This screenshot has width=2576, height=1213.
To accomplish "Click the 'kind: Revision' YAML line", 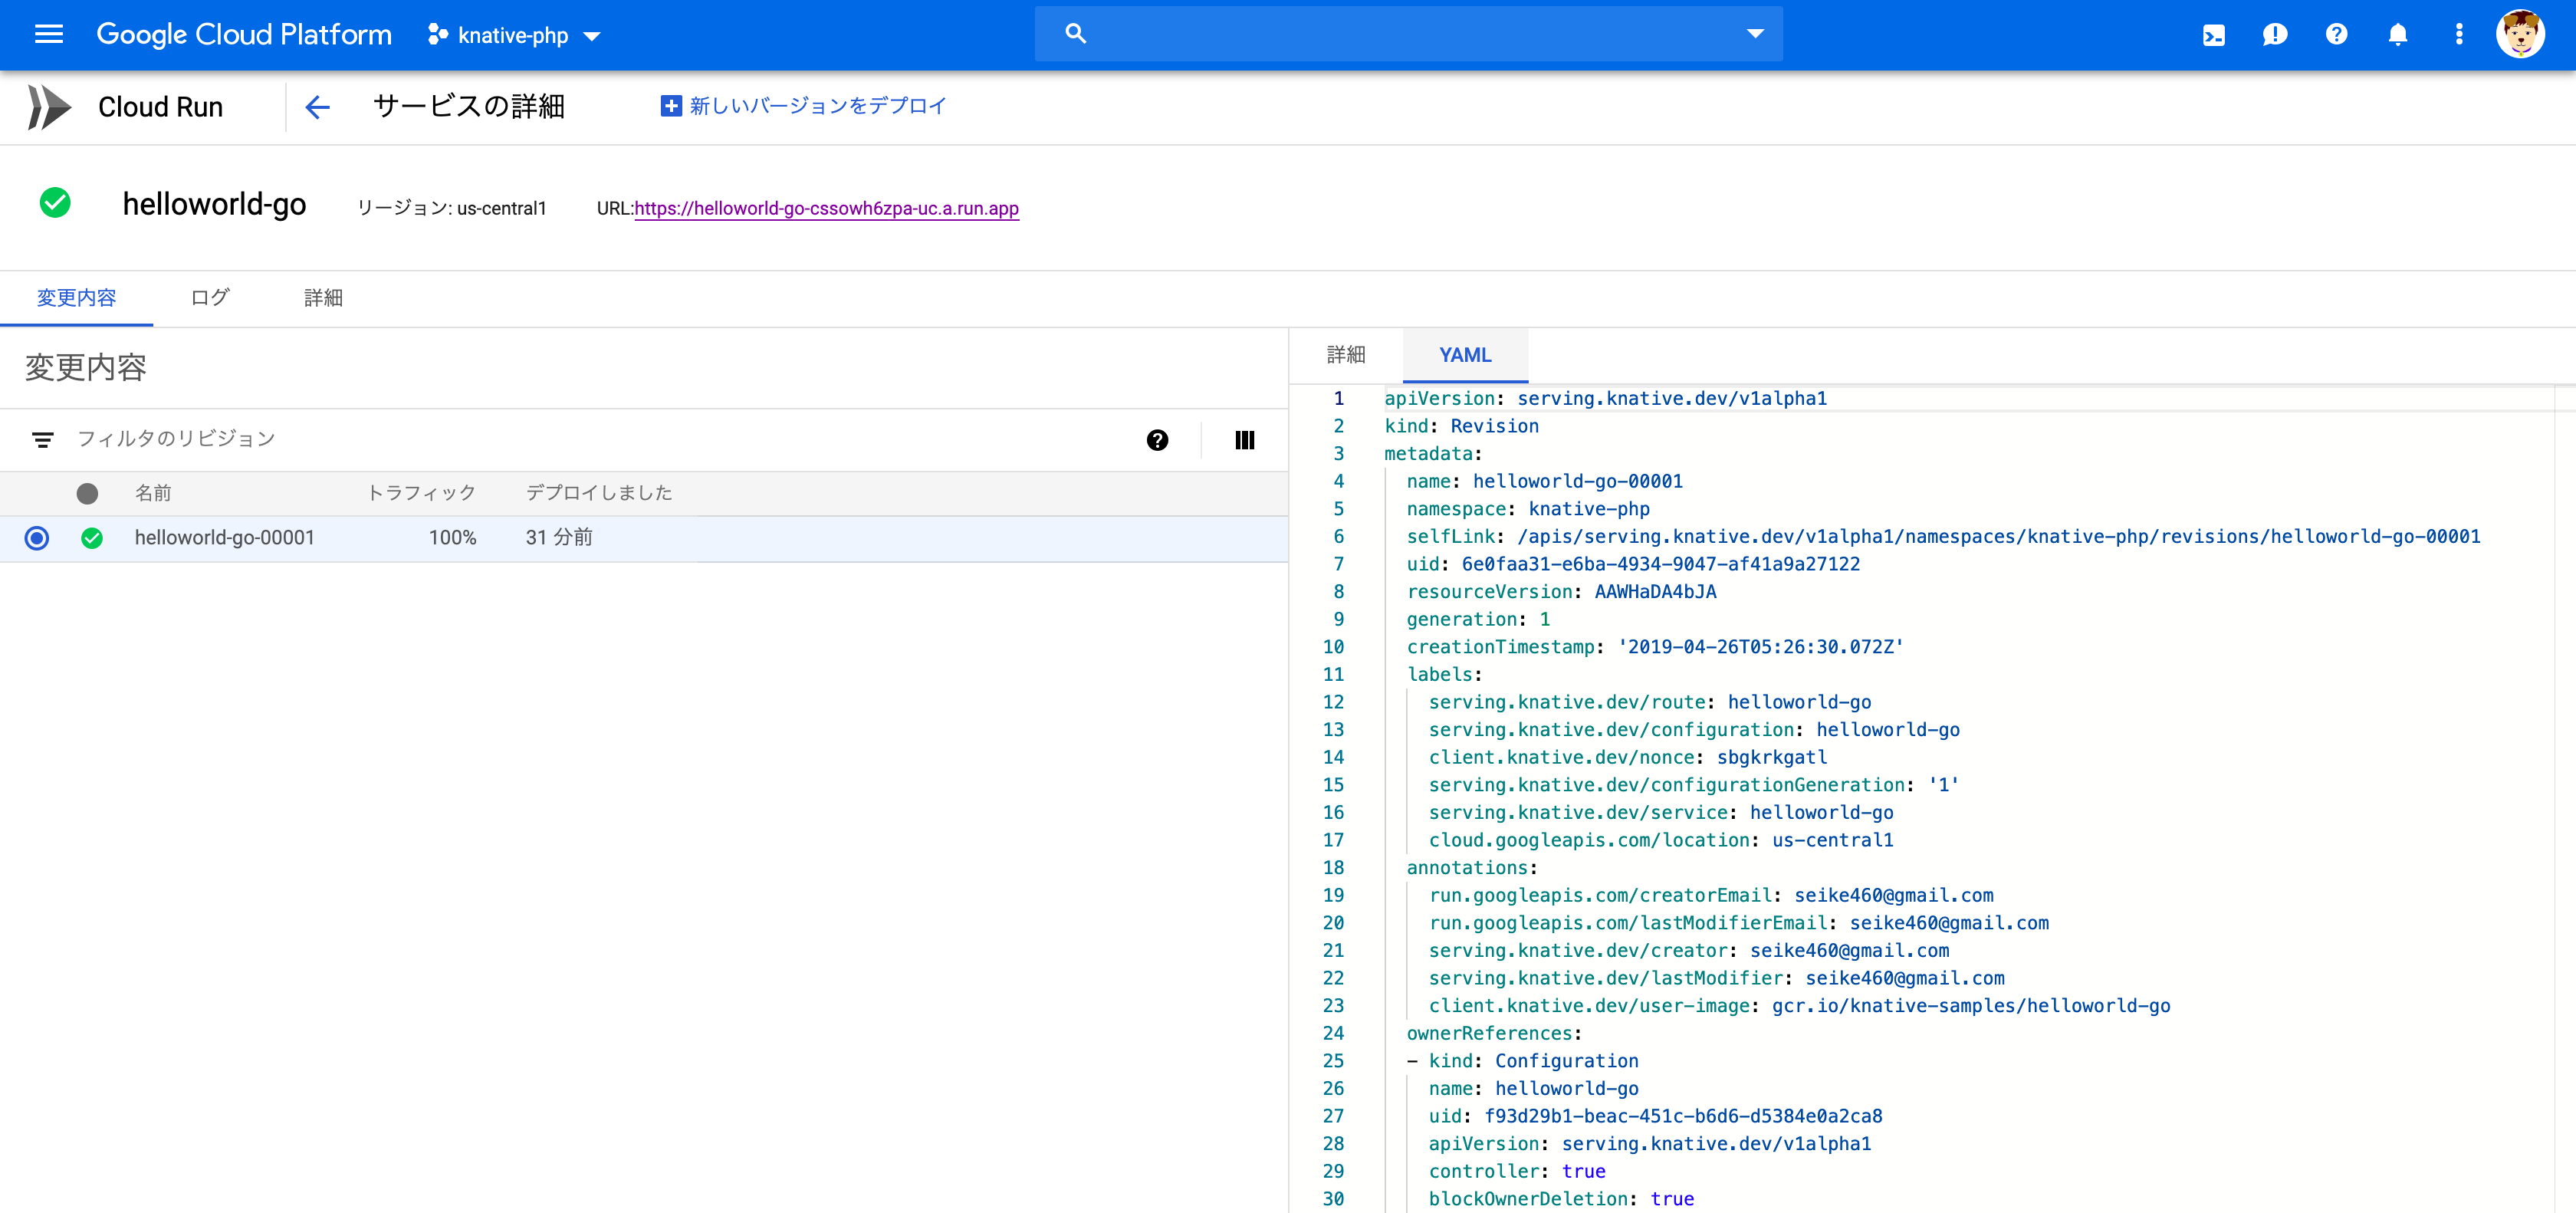I will click(1461, 426).
